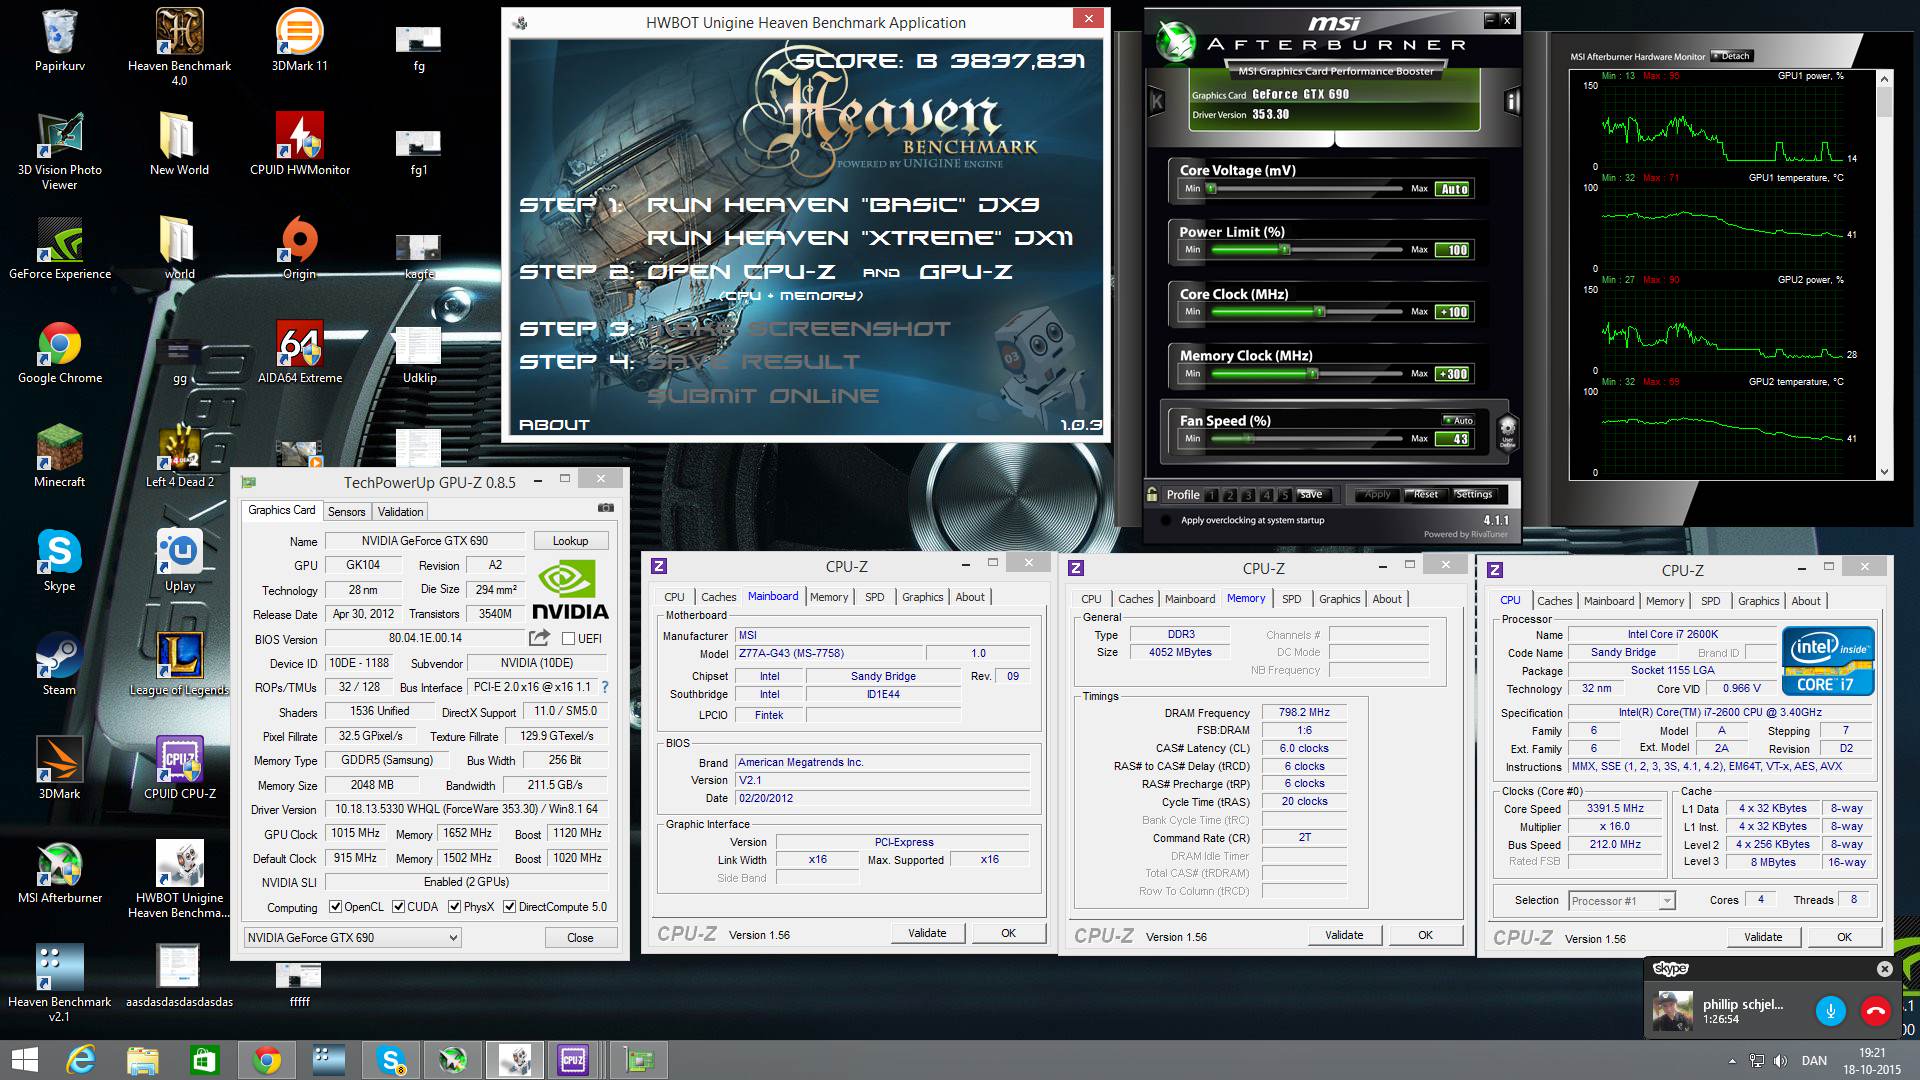
Task: Open the Processor #1 selection dropdown
Action: point(1622,900)
